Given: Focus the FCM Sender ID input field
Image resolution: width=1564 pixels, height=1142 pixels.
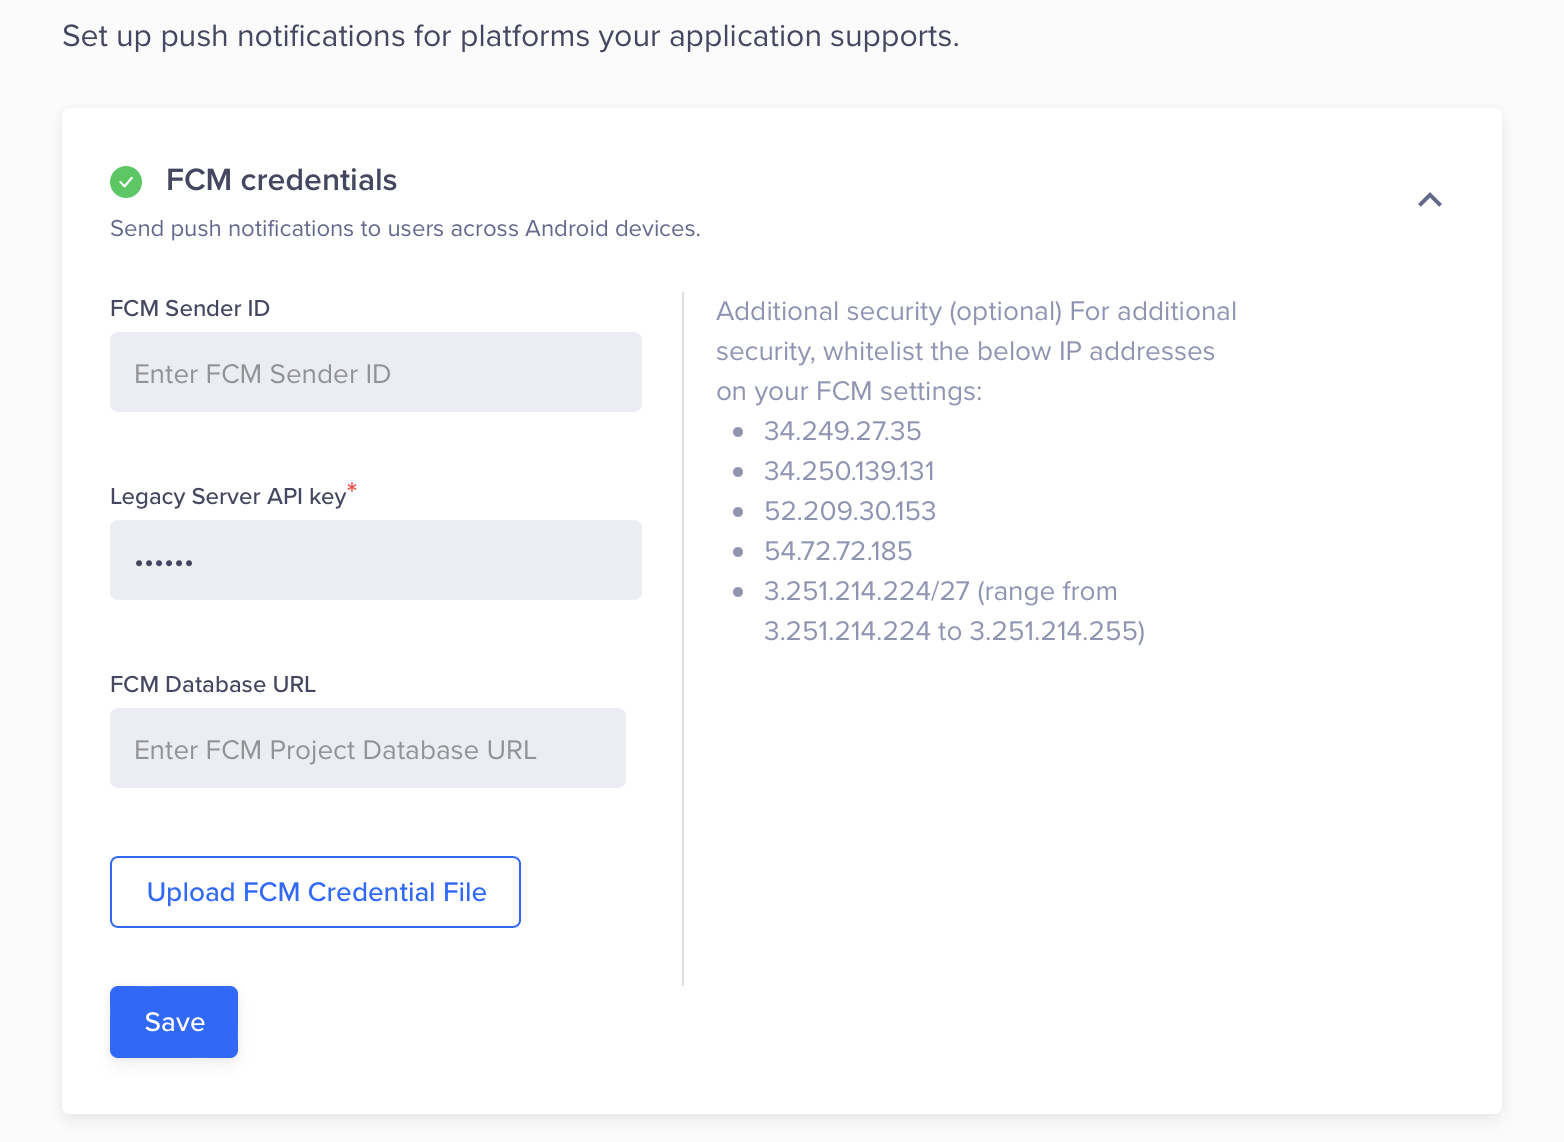Looking at the screenshot, I should click(x=375, y=372).
